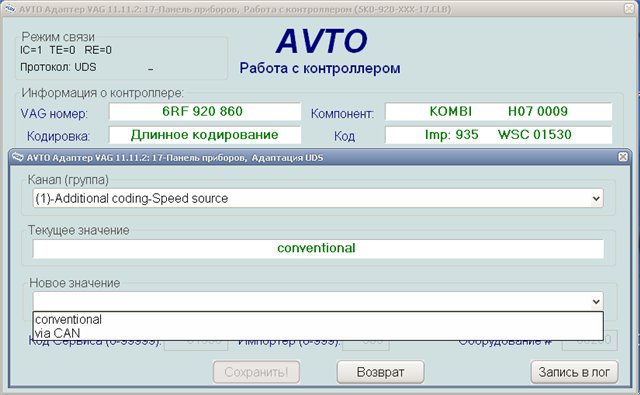Screen dimensions: 640x395
Task: Click the IC=1 TE=0 RE=0 status text
Action: (x=66, y=50)
